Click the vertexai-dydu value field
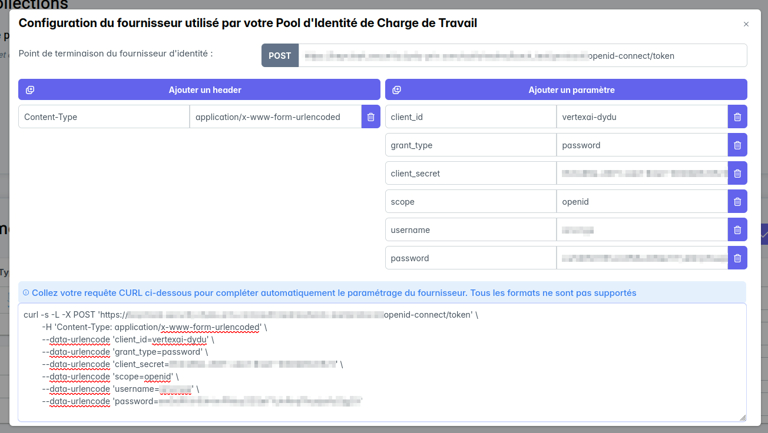Image resolution: width=768 pixels, height=433 pixels. point(642,117)
